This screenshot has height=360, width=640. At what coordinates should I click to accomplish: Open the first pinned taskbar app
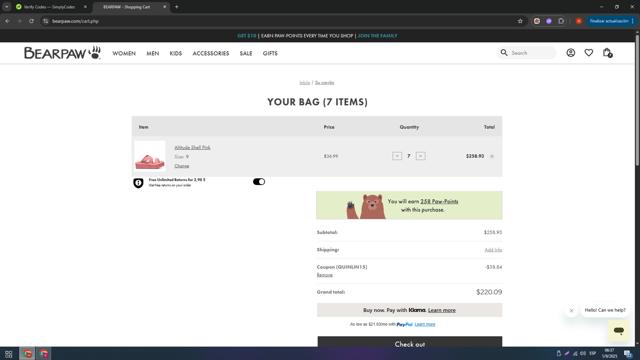[27, 354]
